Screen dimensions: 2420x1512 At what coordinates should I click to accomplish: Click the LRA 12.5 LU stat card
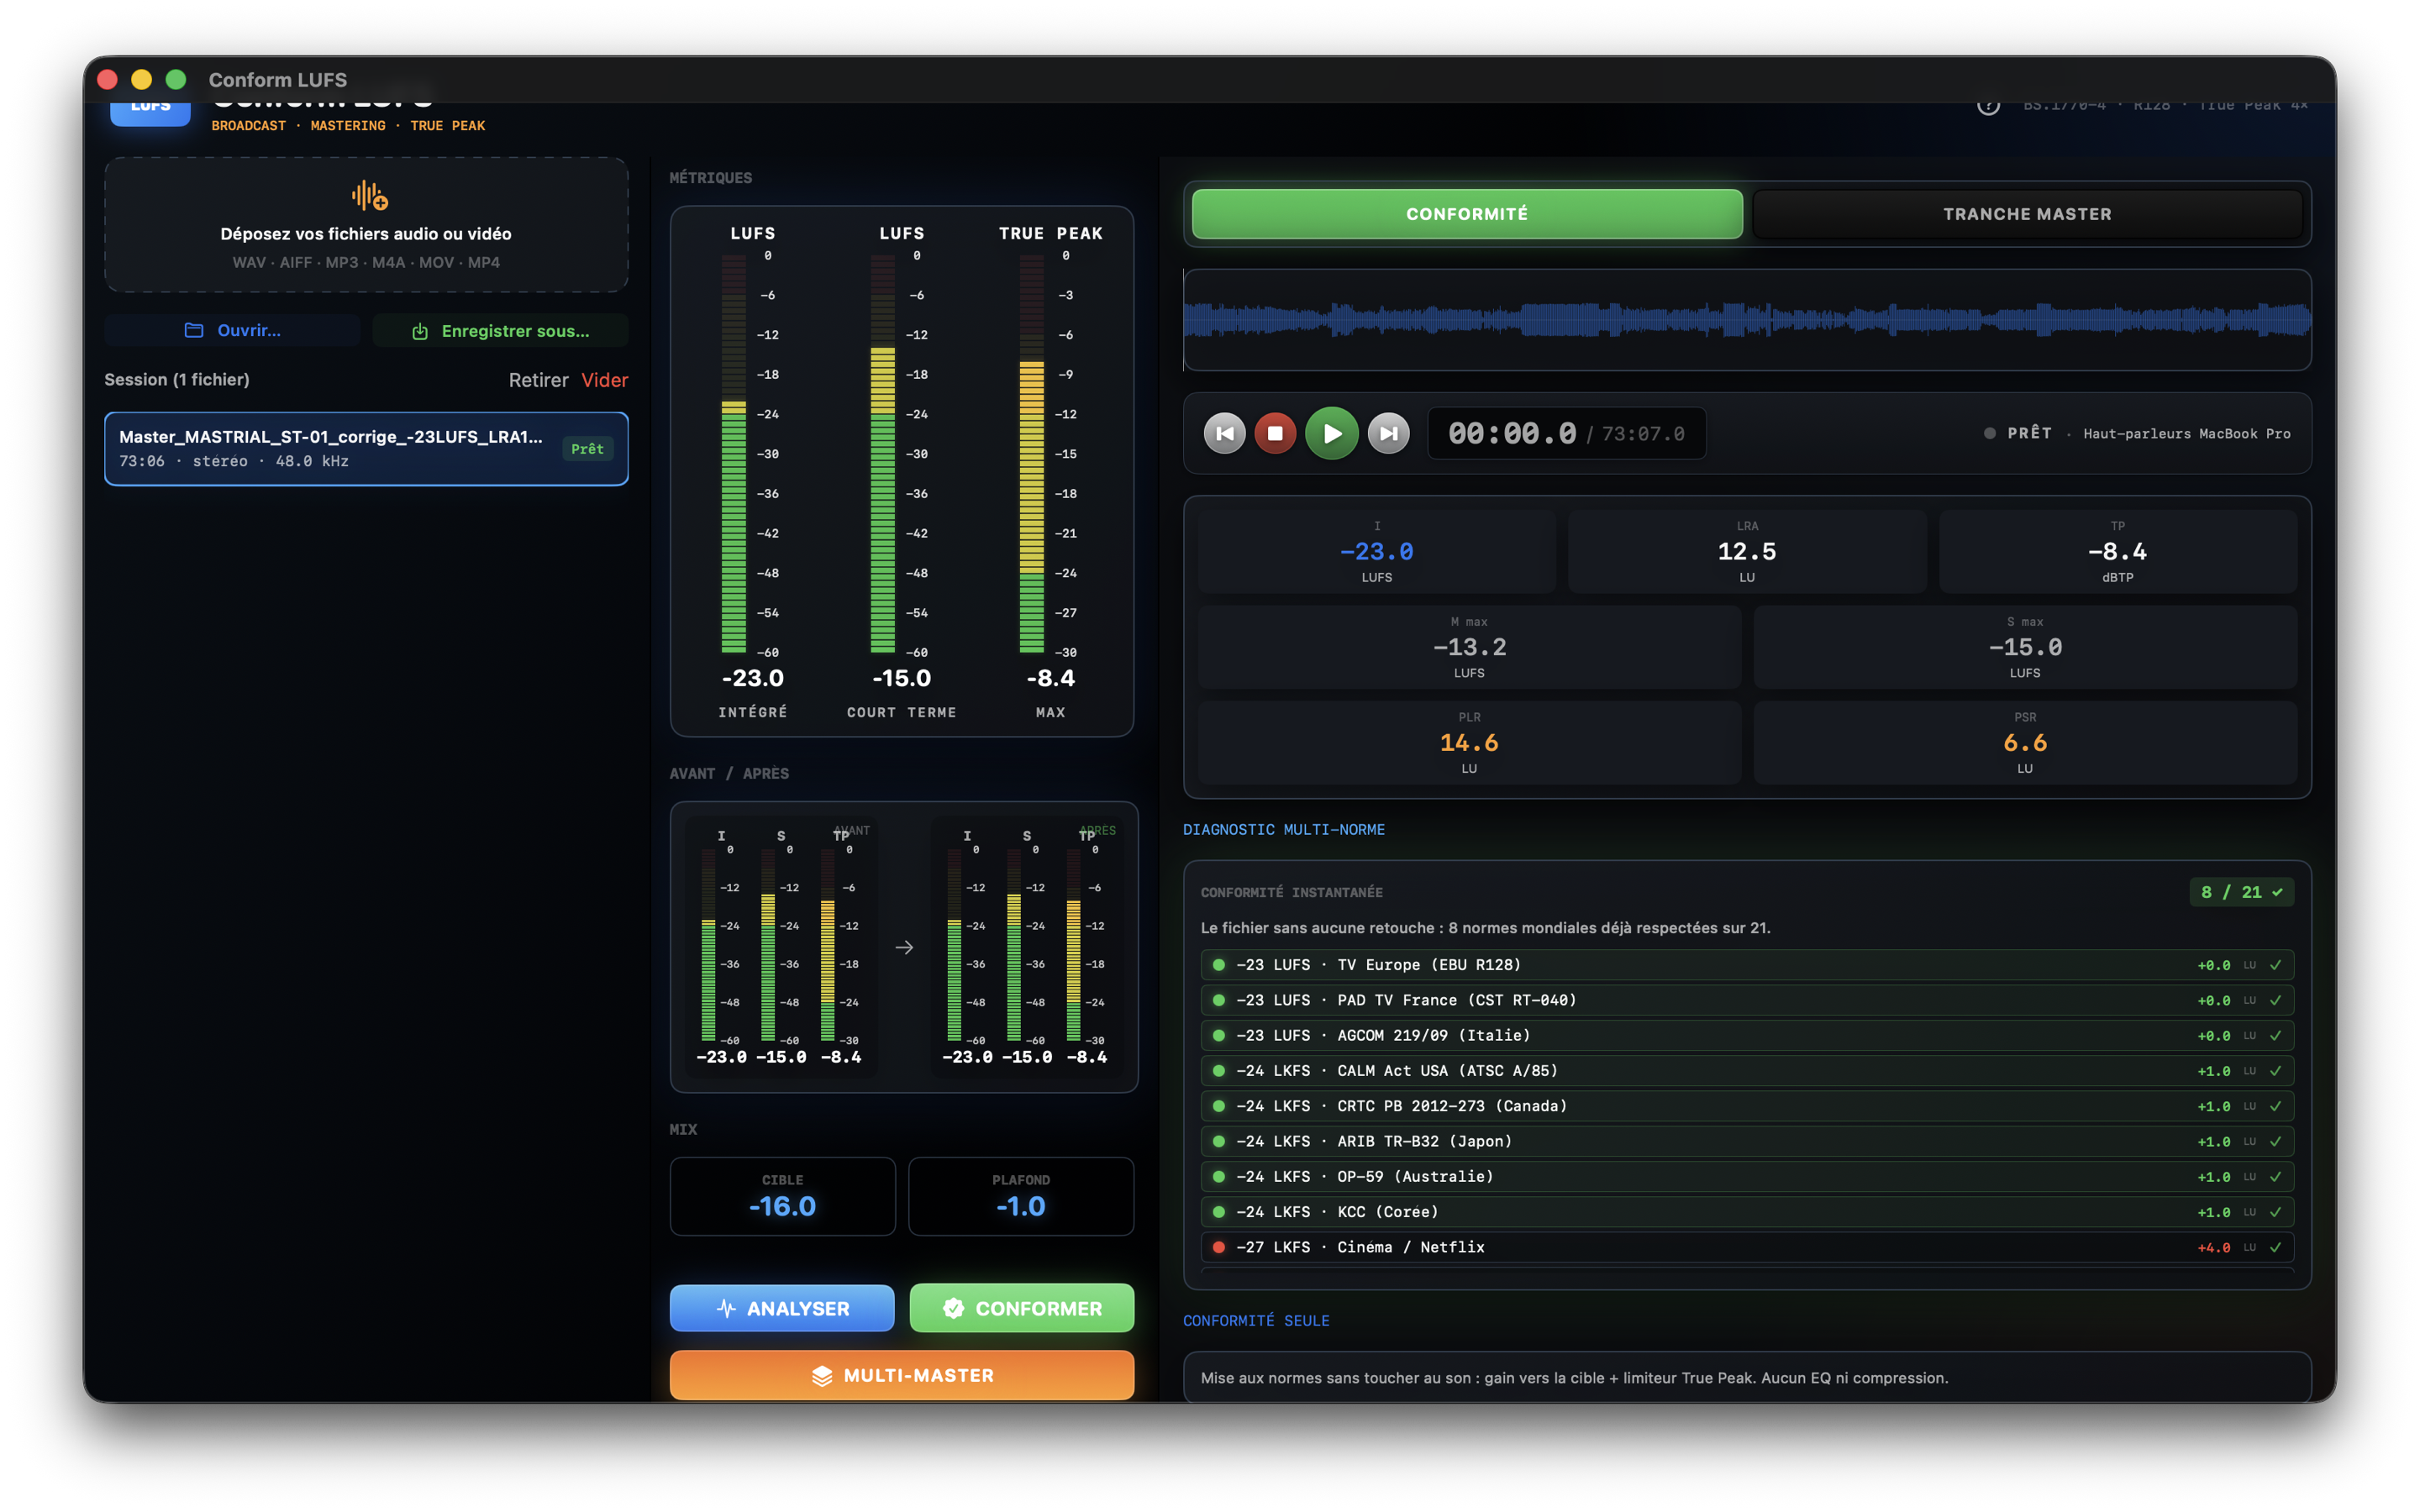tap(1746, 551)
